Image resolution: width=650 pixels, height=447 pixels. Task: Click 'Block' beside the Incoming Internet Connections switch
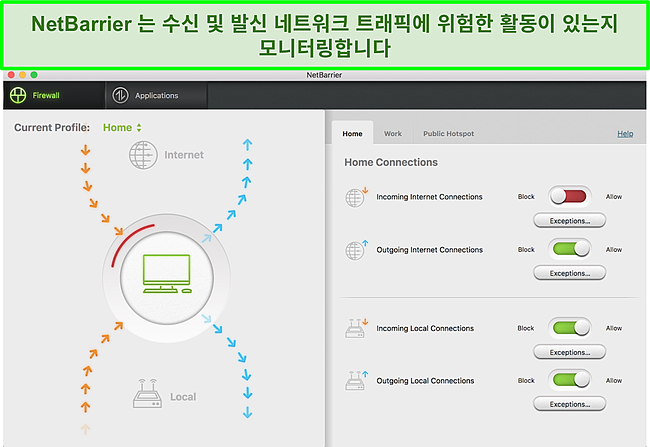[526, 197]
